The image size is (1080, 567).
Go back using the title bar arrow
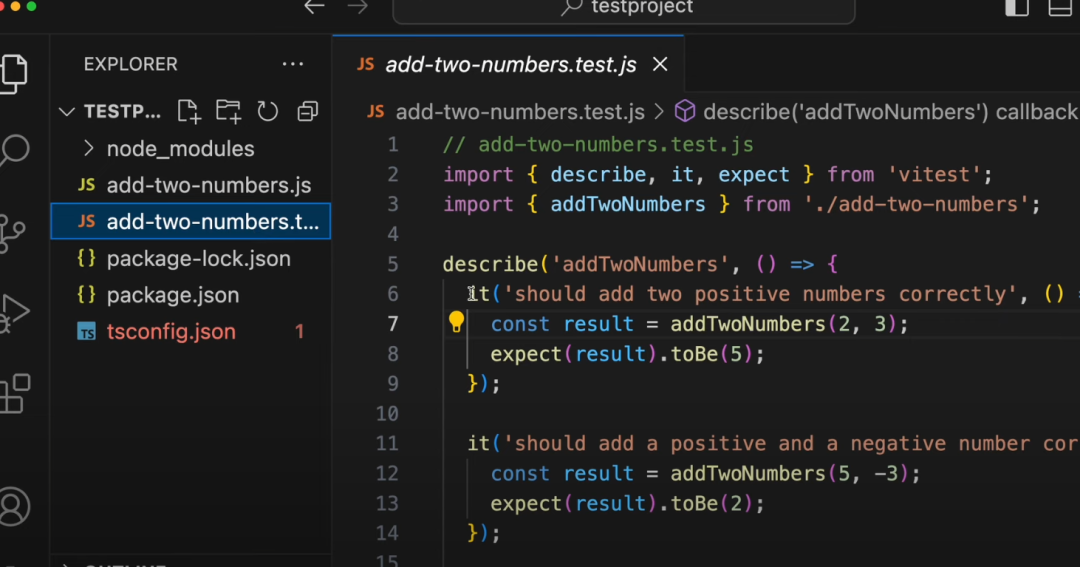point(314,7)
